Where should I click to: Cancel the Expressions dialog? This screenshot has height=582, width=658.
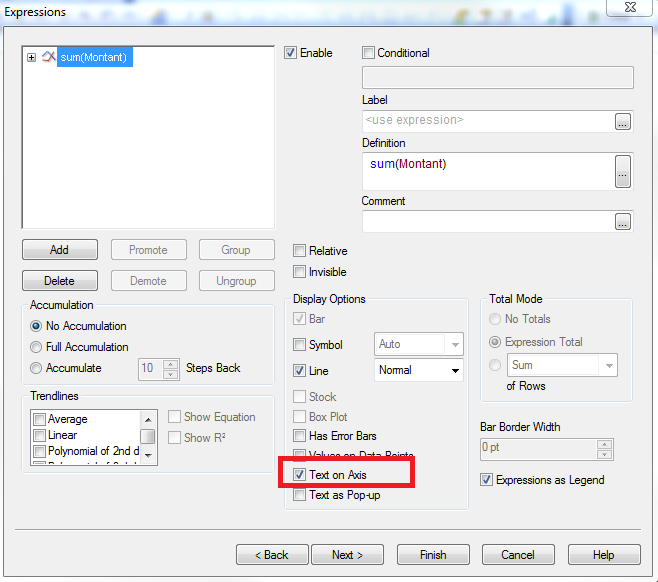[x=518, y=555]
